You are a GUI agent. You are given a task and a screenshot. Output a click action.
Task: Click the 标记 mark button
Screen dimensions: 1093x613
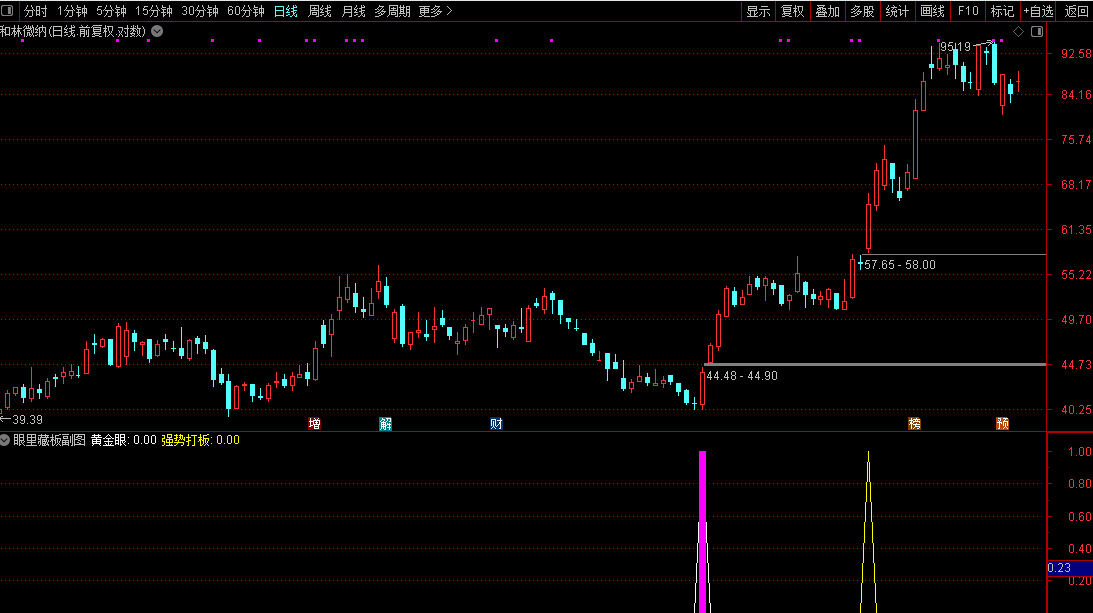coord(1002,11)
